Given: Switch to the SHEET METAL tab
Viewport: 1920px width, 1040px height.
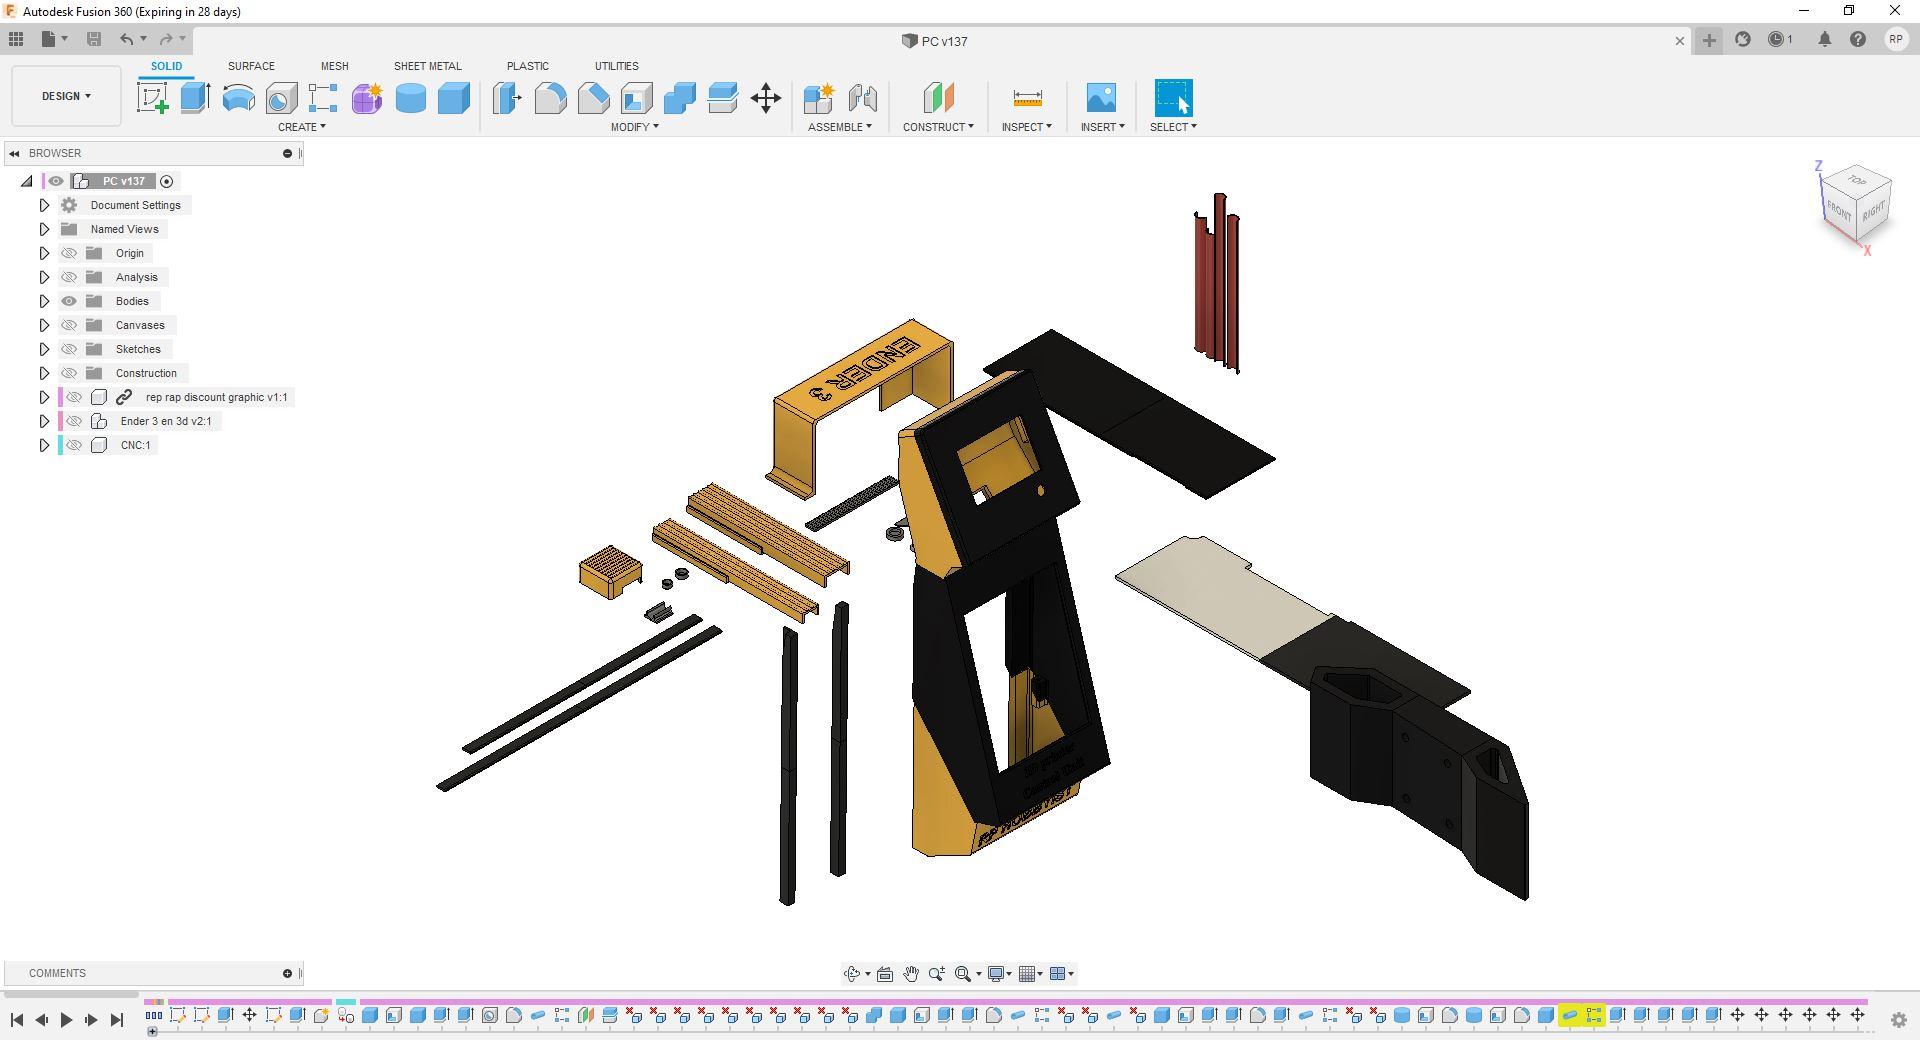Looking at the screenshot, I should click(427, 66).
